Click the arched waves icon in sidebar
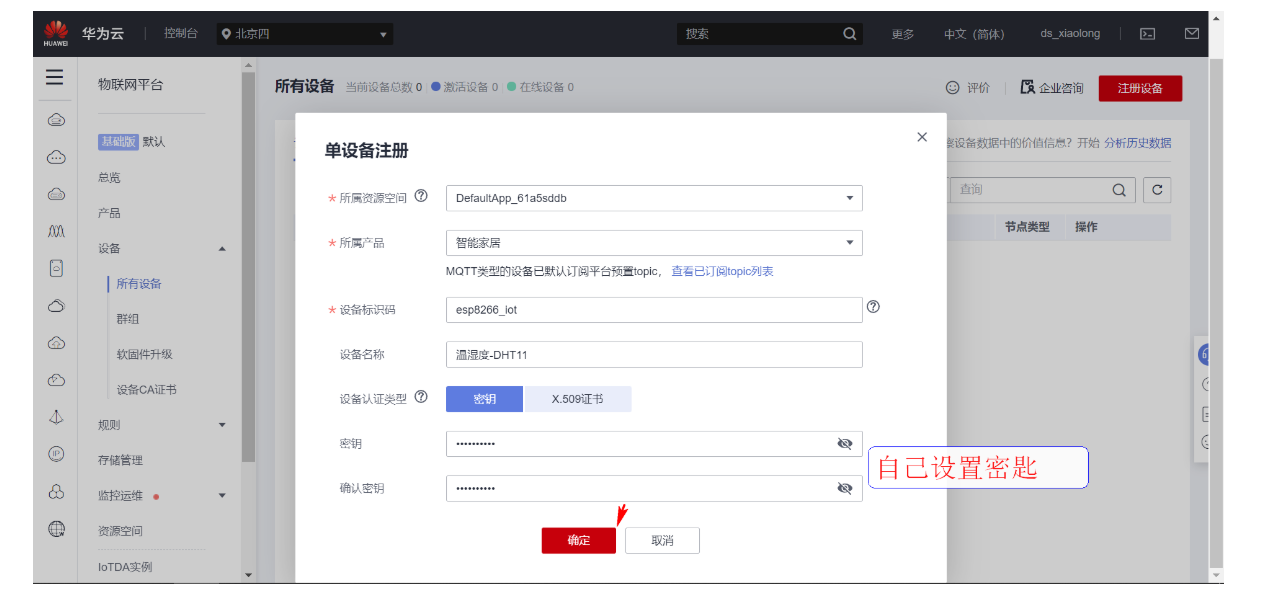This screenshot has height=606, width=1278. pos(56,231)
